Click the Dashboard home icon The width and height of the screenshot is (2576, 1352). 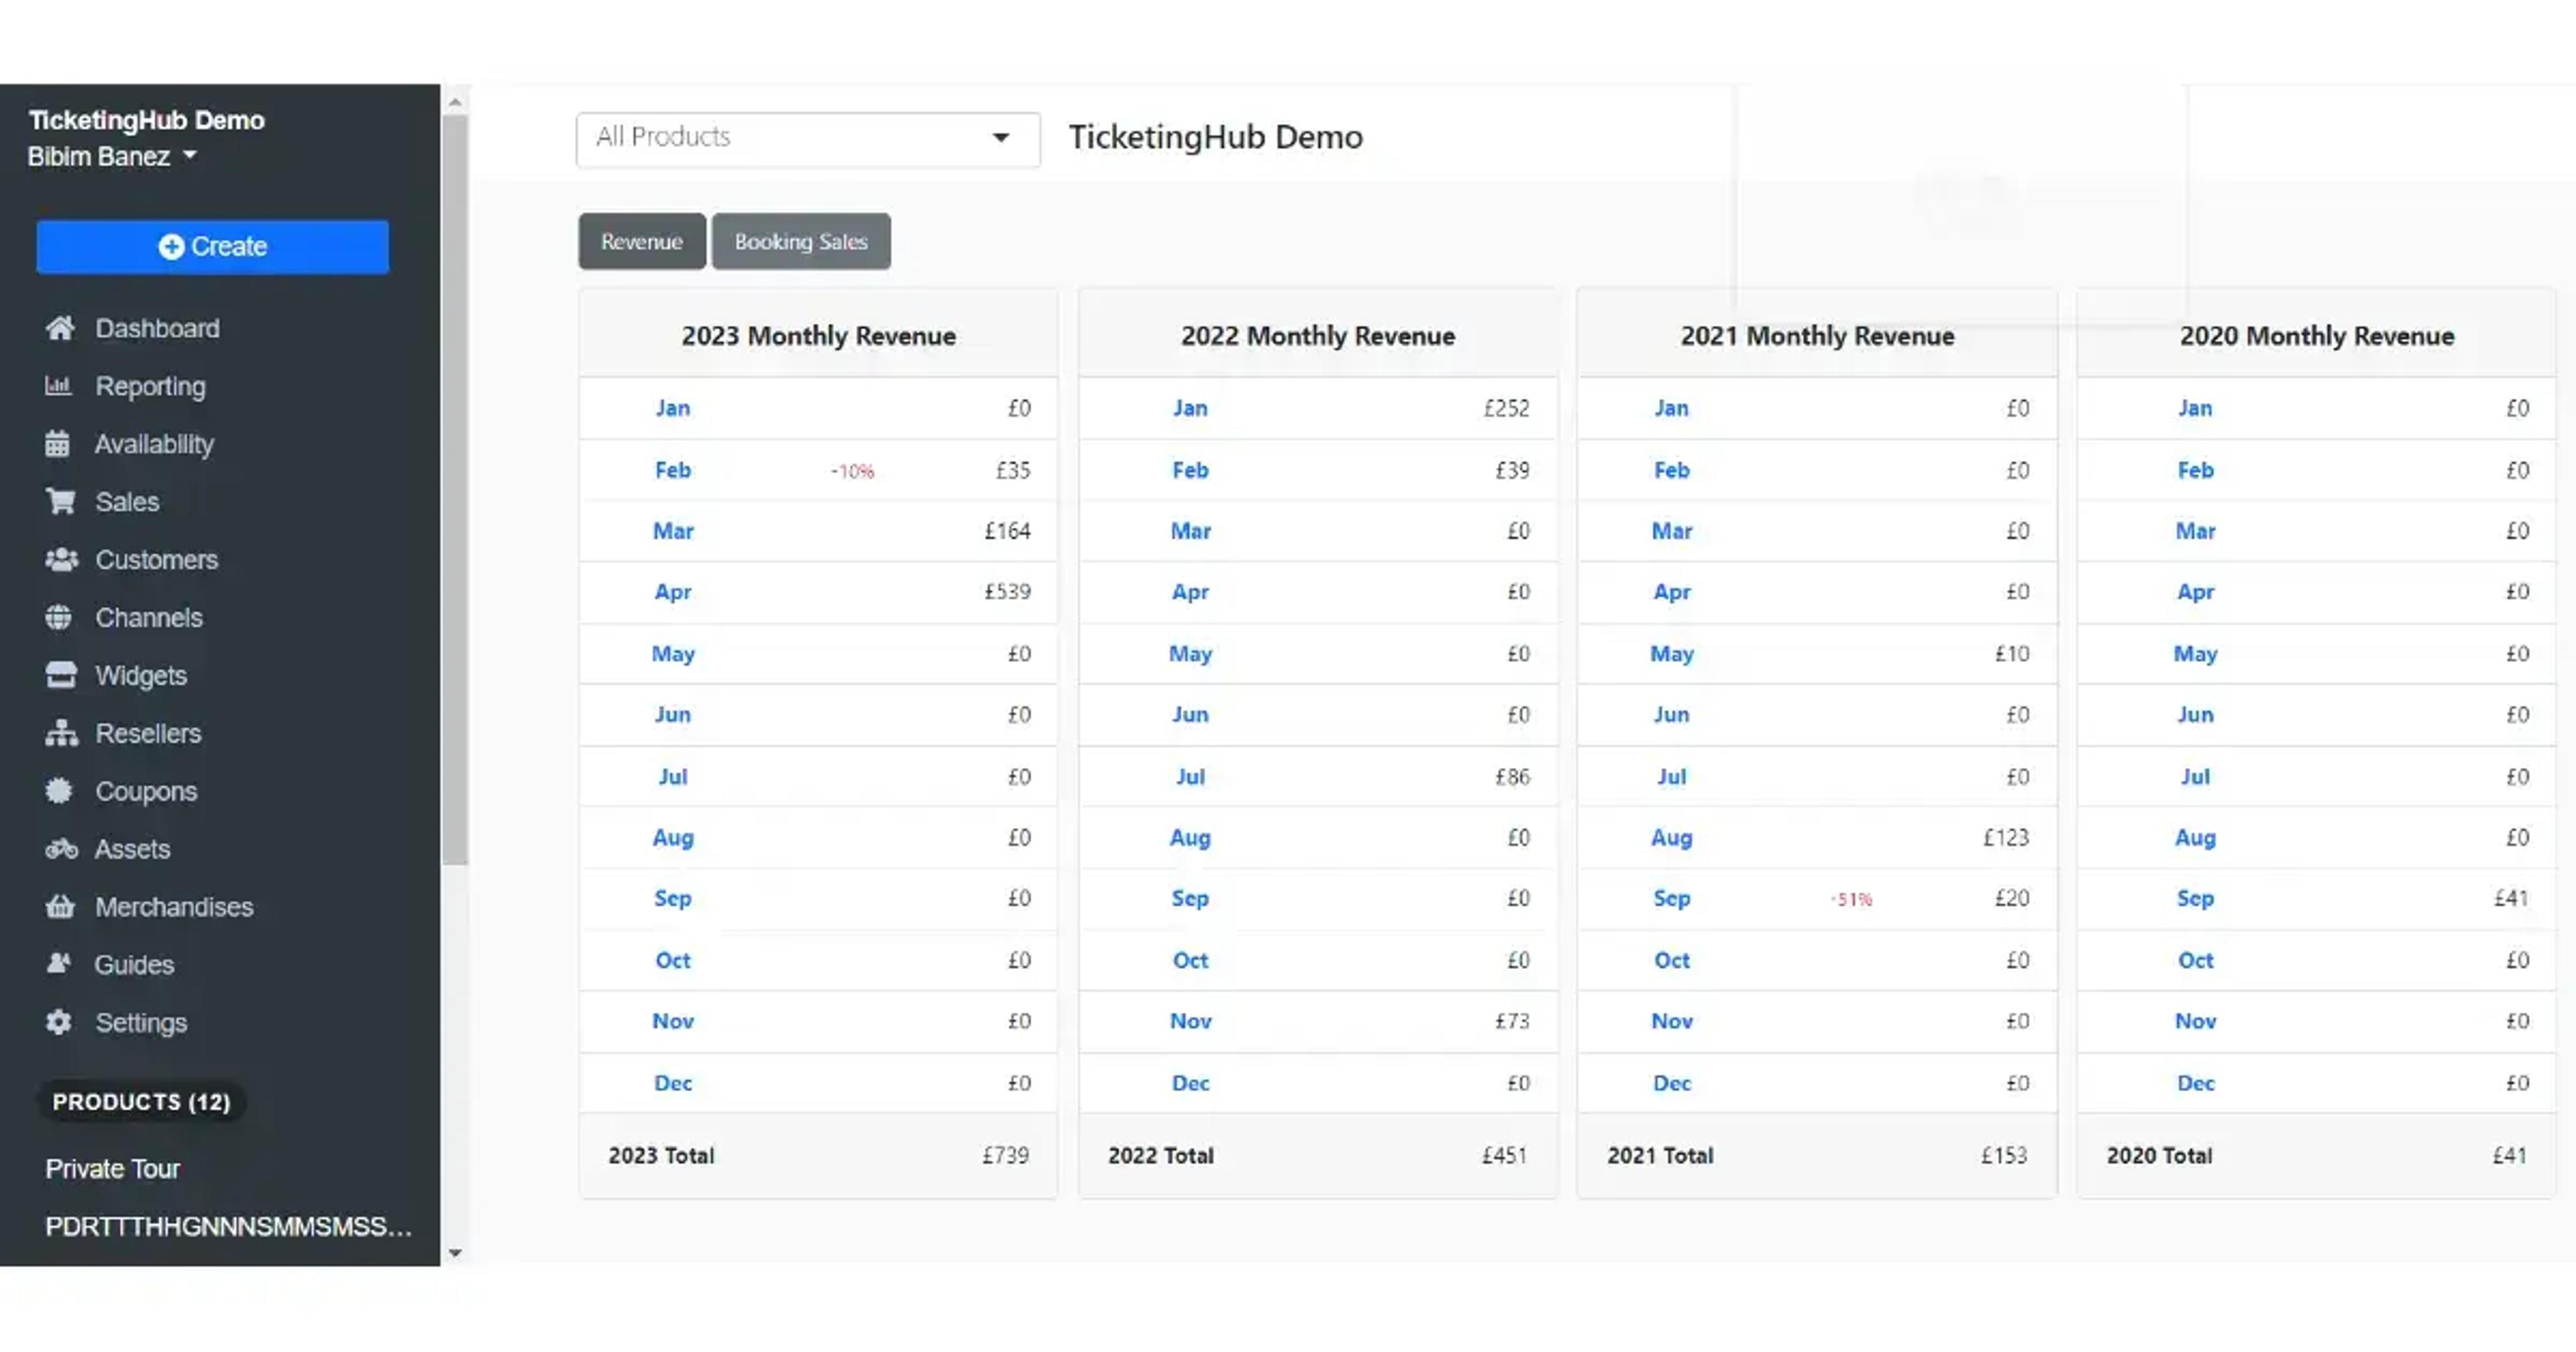[x=60, y=328]
